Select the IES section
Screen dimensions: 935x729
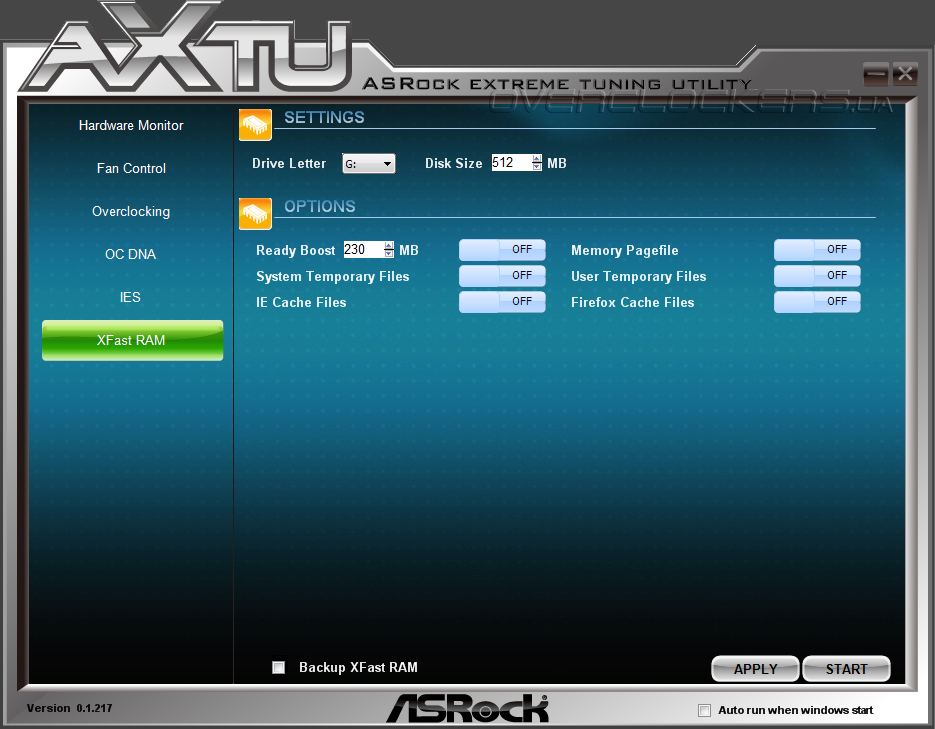coord(130,297)
